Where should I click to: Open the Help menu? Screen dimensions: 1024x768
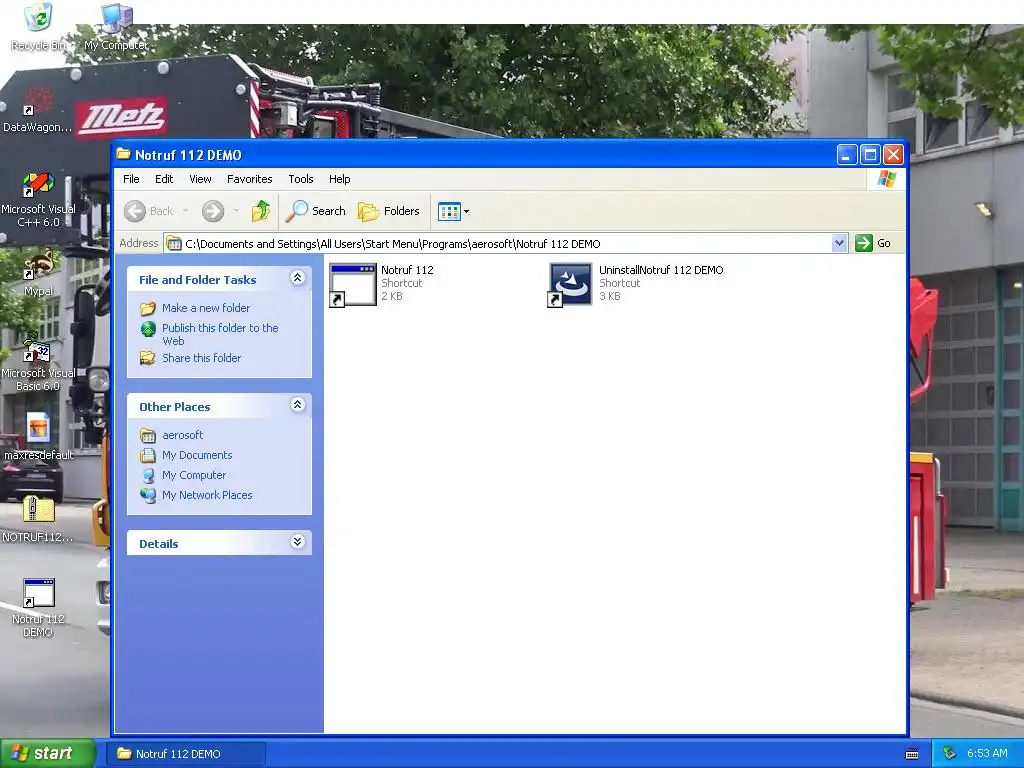pyautogui.click(x=339, y=179)
